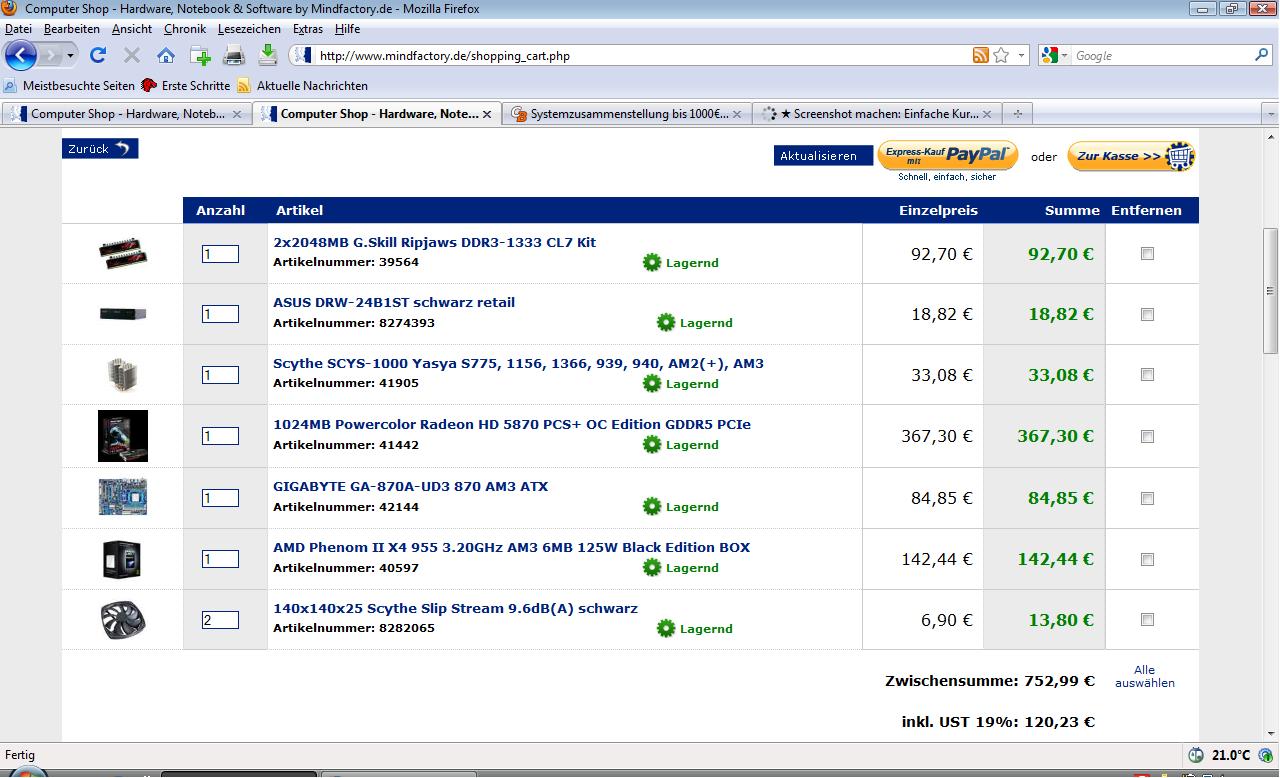Image resolution: width=1280 pixels, height=778 pixels.
Task: Open the Ansicht menu
Action: pos(132,29)
